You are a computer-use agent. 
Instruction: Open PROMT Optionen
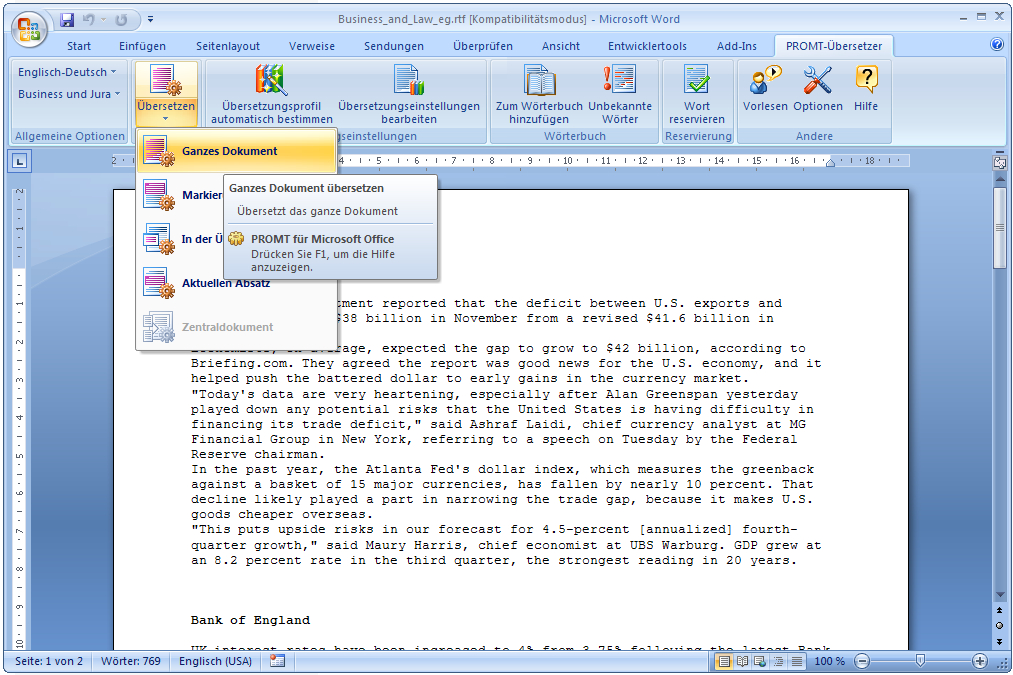[x=818, y=80]
